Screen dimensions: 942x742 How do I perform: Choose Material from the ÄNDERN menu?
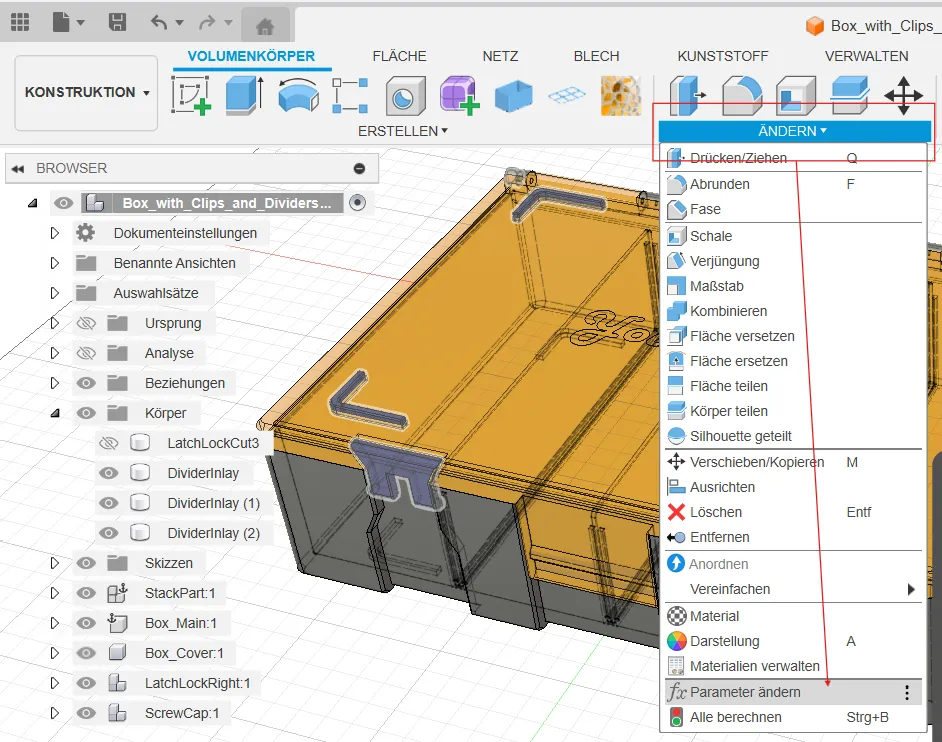click(x=793, y=616)
